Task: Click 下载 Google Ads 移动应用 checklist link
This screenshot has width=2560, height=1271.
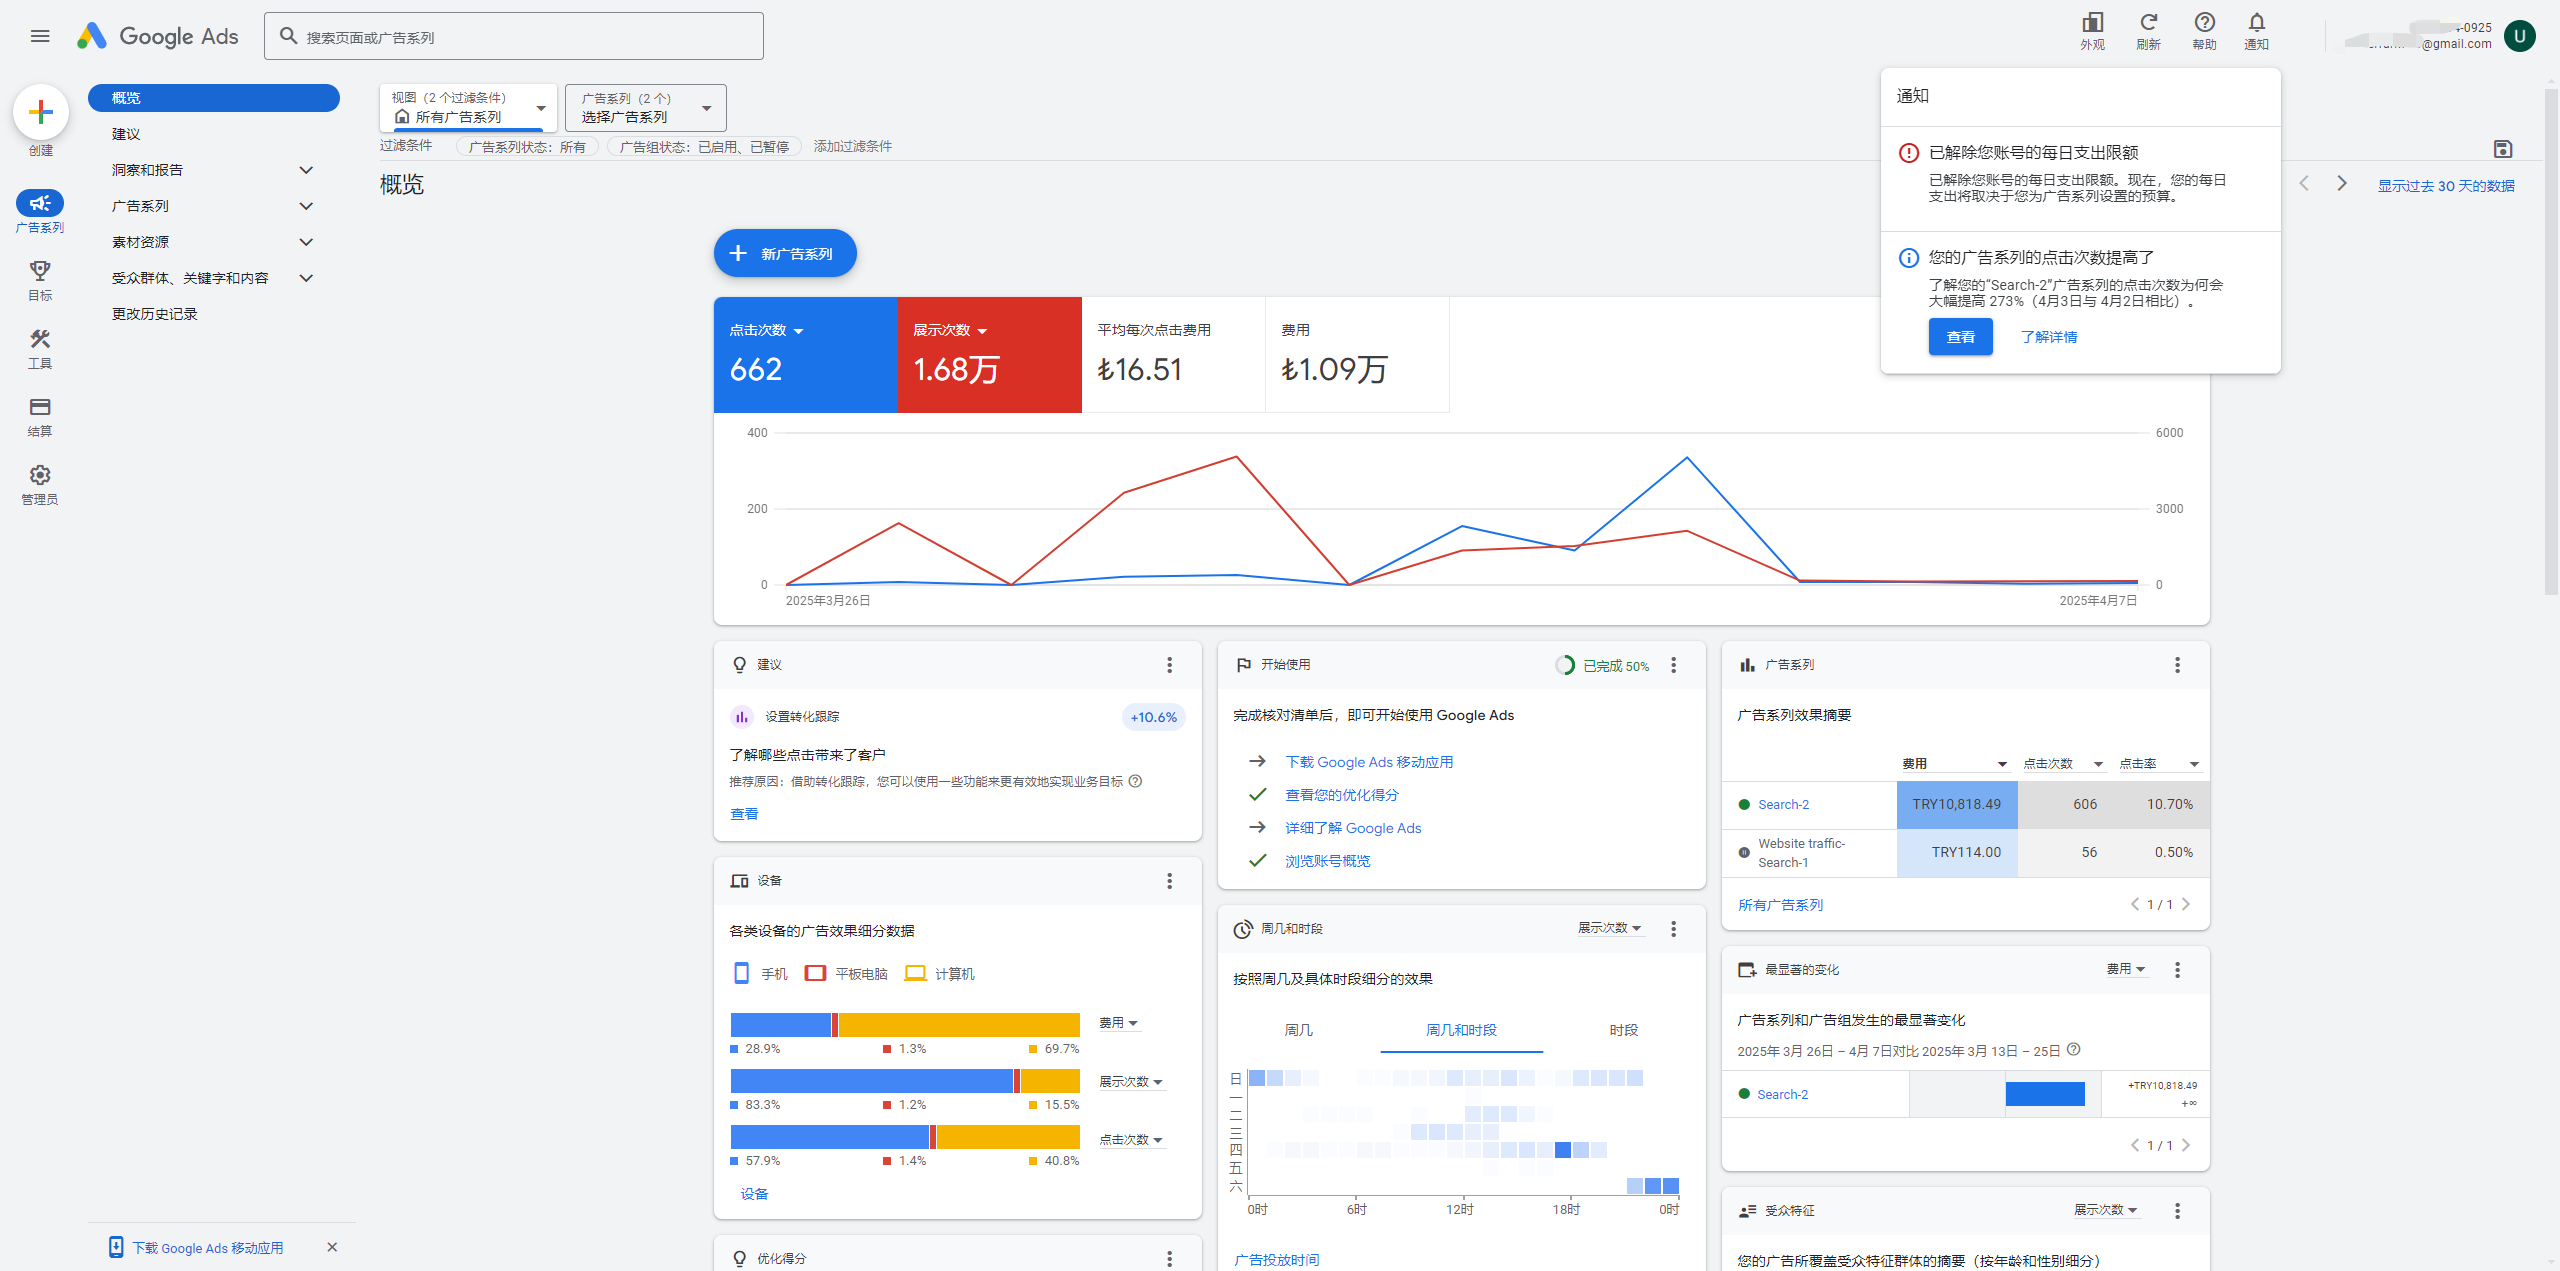Action: click(x=1369, y=762)
